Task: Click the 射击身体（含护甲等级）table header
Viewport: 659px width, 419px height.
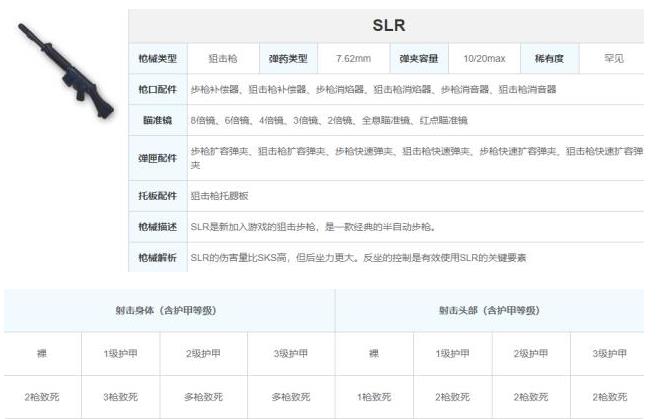Action: pos(169,310)
